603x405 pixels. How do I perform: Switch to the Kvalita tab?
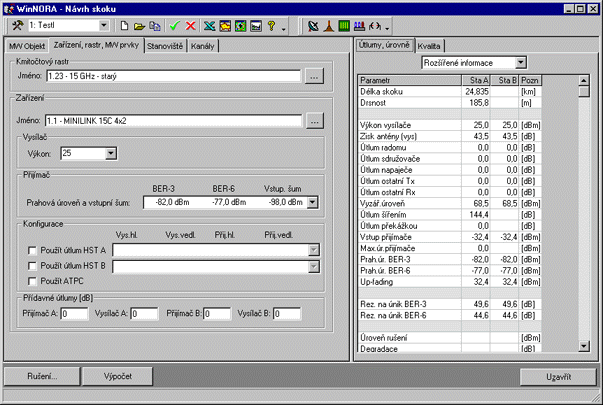coord(430,46)
